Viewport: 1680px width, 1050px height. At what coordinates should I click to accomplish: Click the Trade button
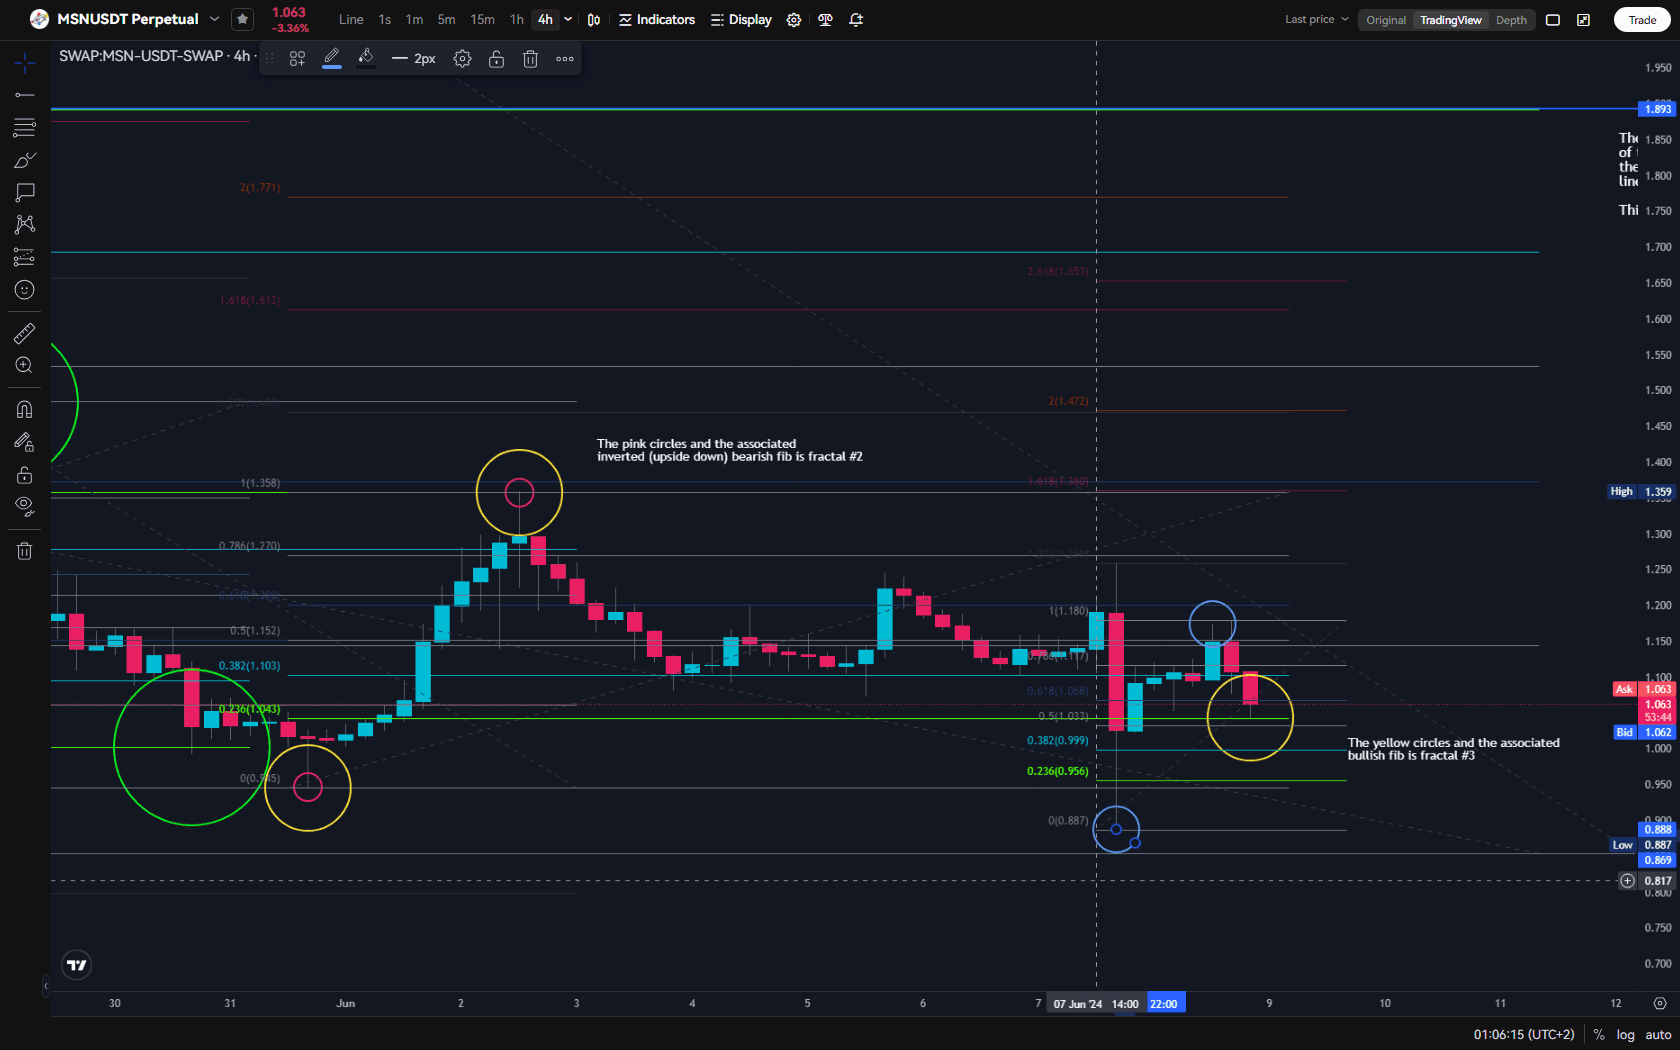pos(1642,20)
